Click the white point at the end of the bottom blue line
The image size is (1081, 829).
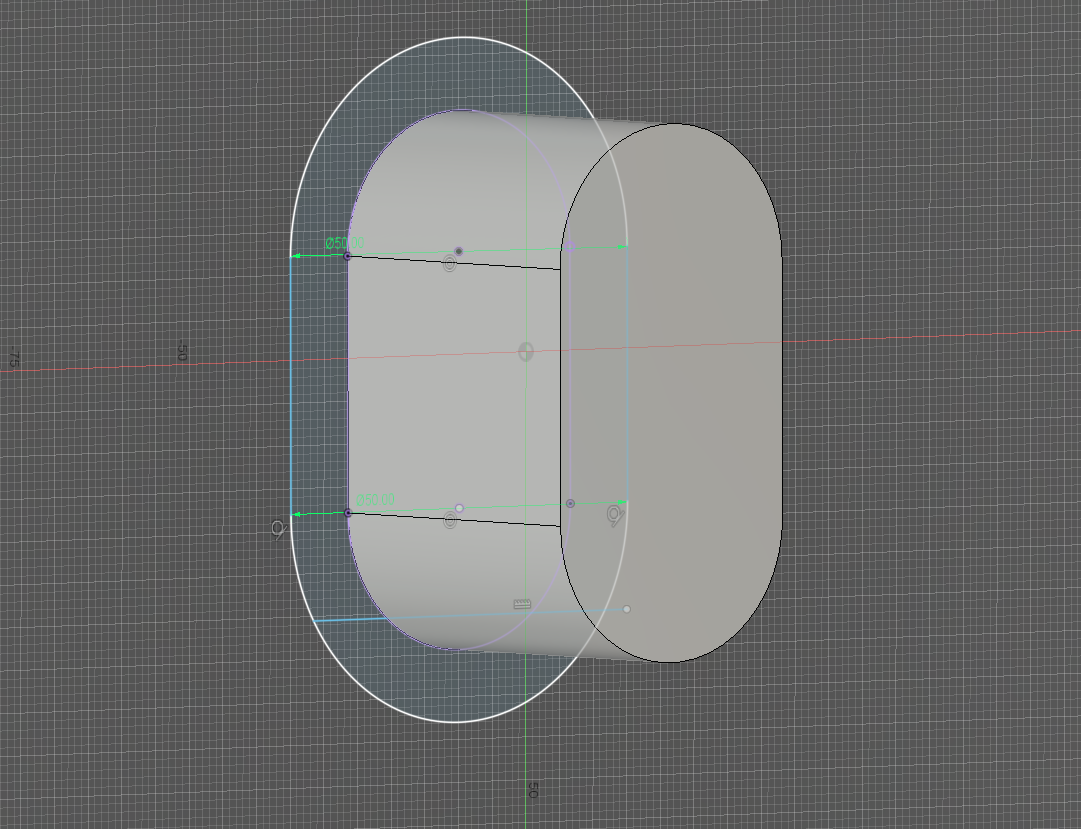point(627,609)
